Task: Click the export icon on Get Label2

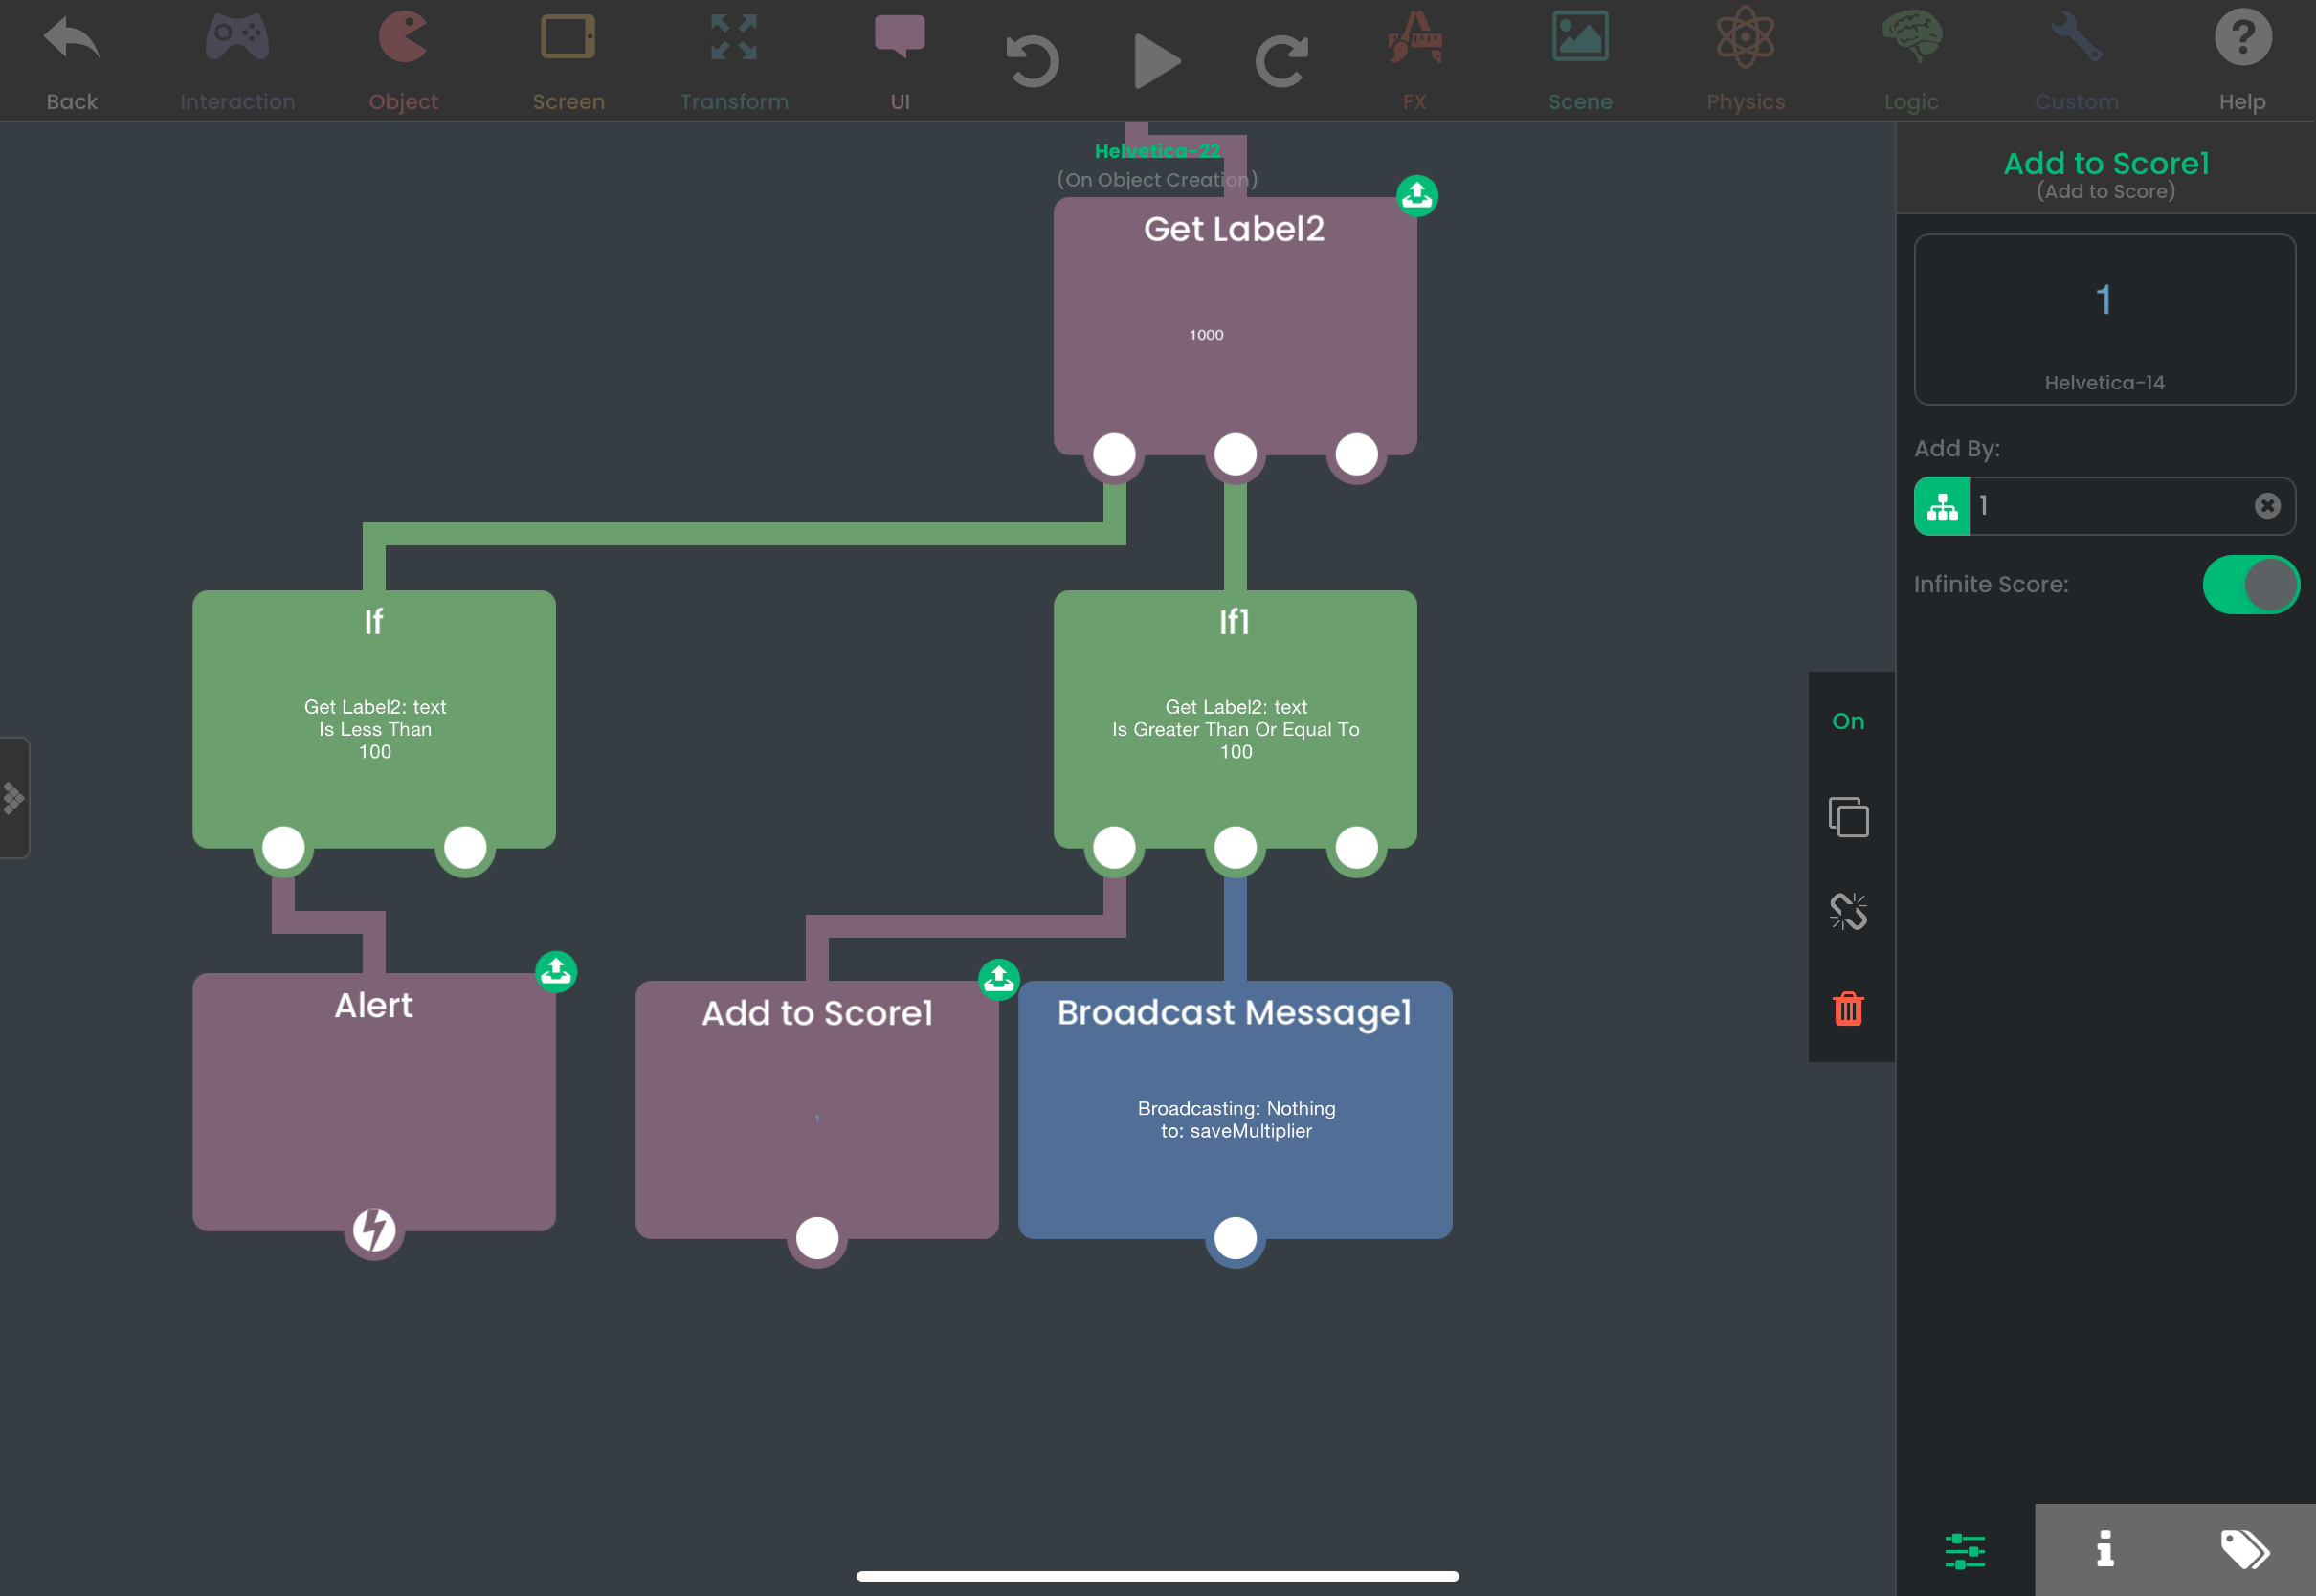Action: coord(1417,196)
